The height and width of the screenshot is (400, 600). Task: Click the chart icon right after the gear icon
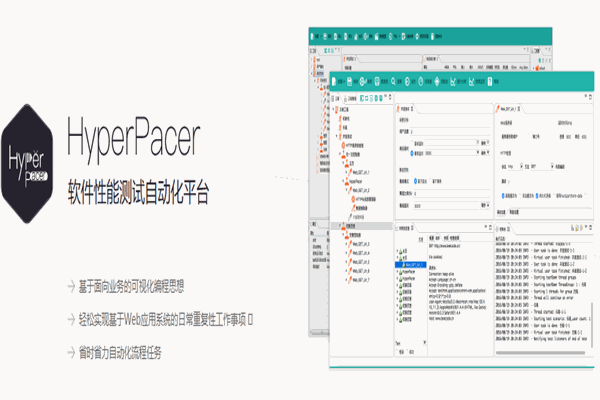(x=453, y=81)
